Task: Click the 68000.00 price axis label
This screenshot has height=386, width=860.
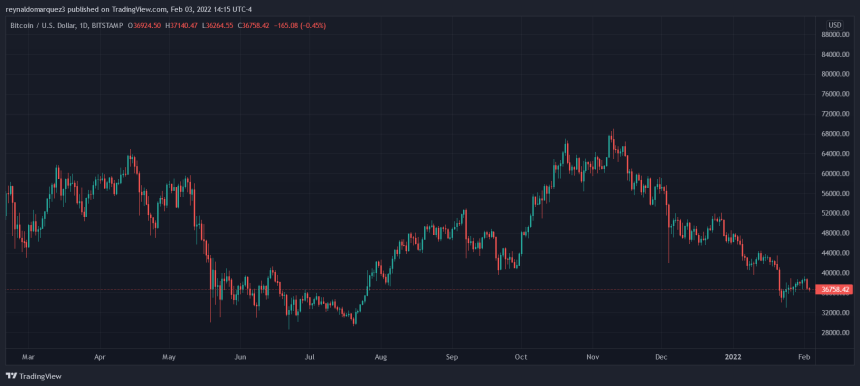Action: pos(835,134)
